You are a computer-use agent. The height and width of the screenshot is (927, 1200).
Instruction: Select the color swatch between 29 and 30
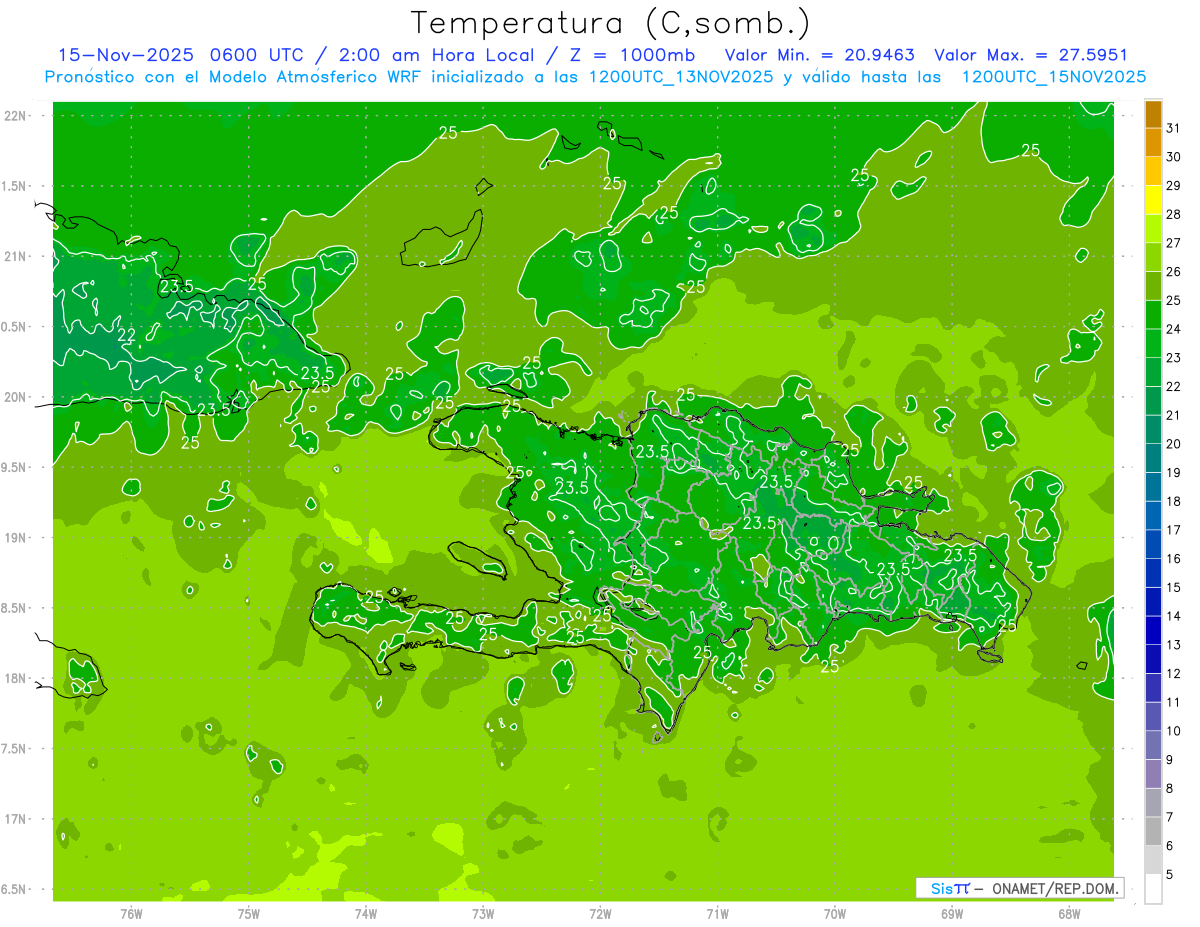(x=1153, y=171)
